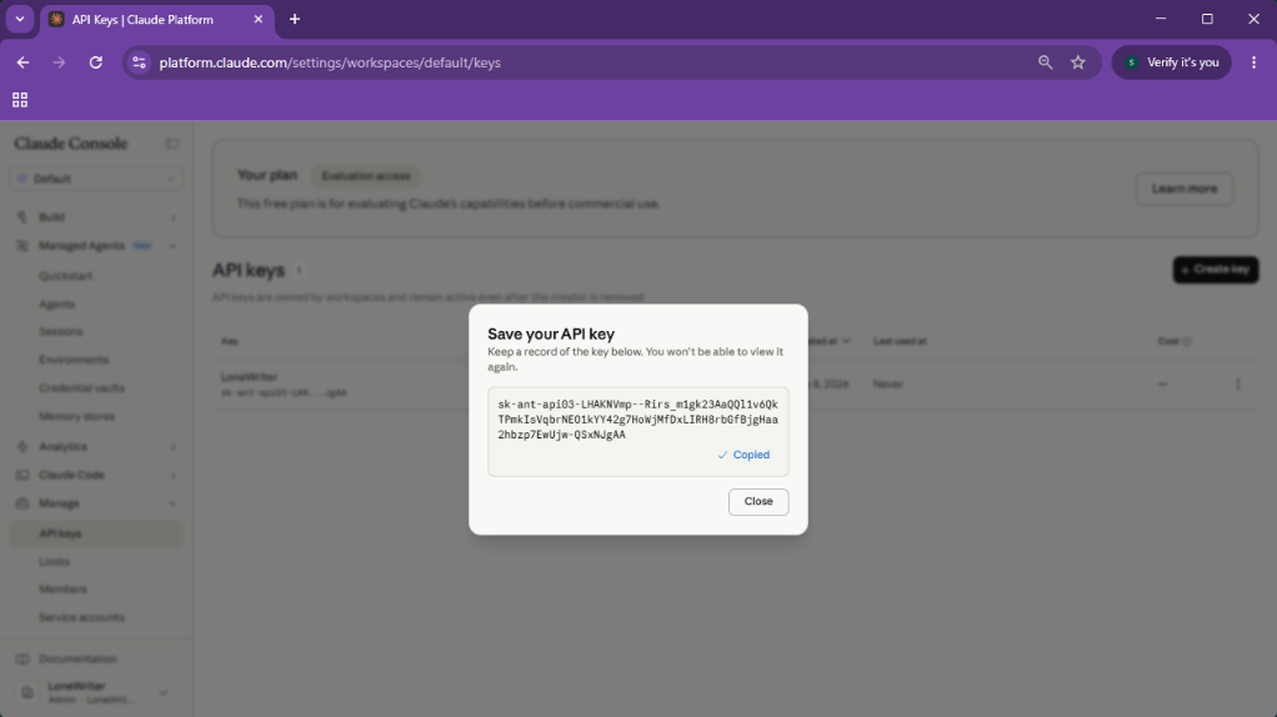The height and width of the screenshot is (717, 1277).
Task: Open Credential vaults in sidebar
Action: 82,388
